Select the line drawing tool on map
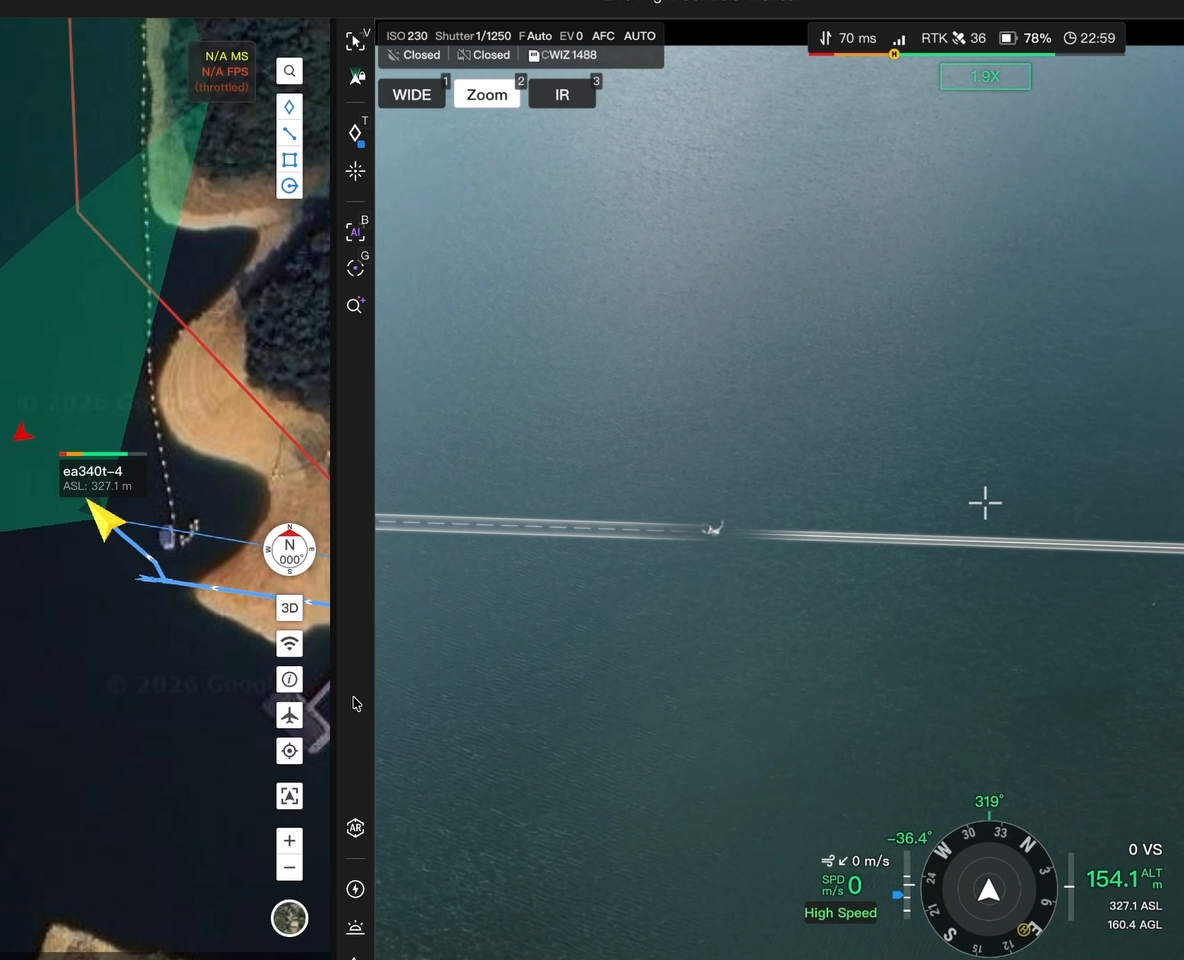 (x=289, y=134)
